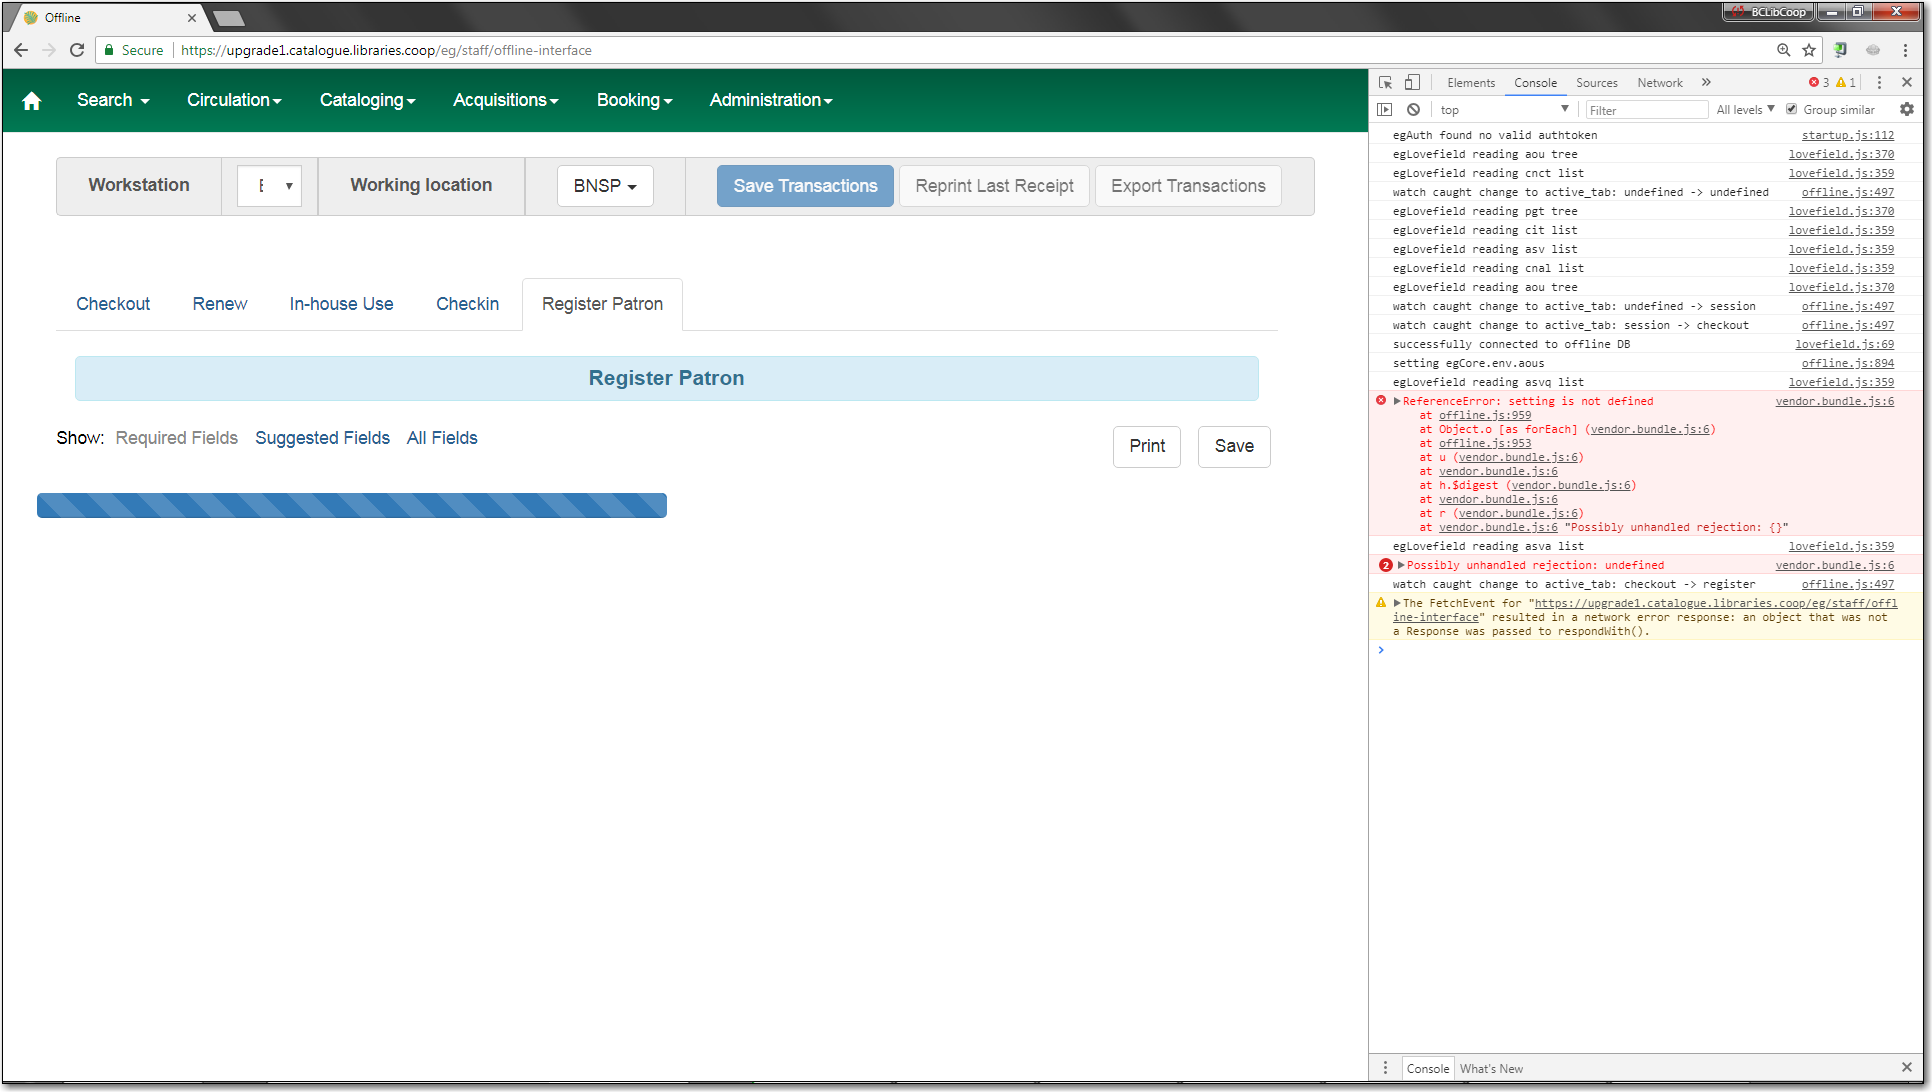Click the browser address bar URL
The image size is (1932, 1092).
coord(386,50)
